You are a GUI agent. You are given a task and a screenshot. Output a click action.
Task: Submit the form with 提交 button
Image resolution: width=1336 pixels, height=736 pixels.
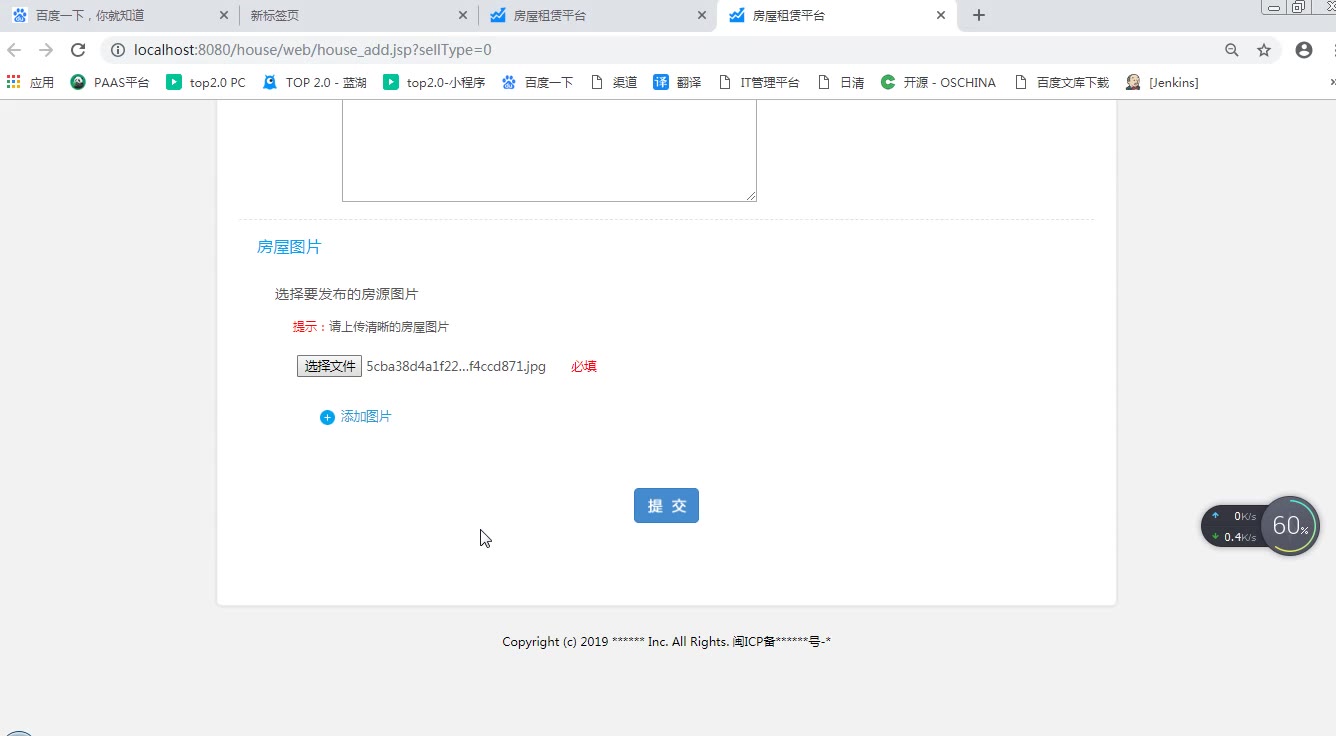coord(666,506)
